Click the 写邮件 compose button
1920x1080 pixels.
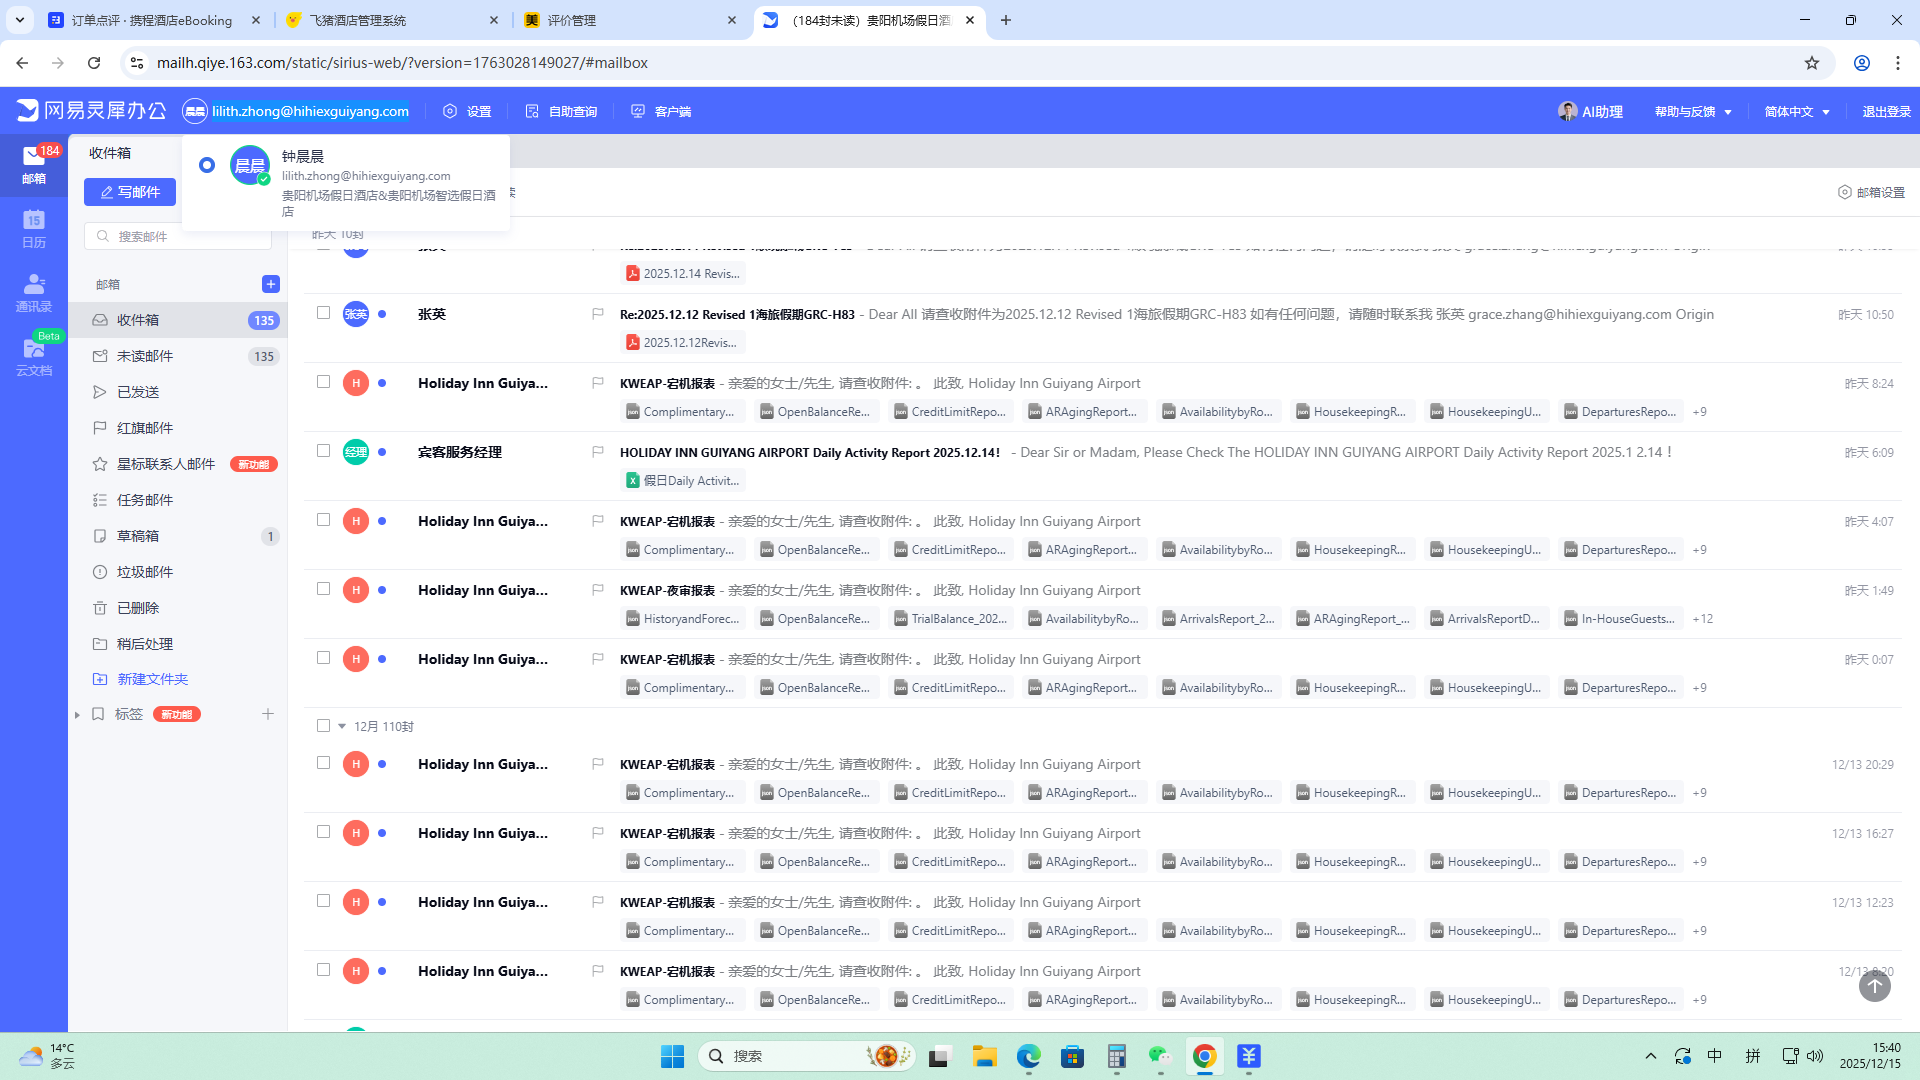click(x=130, y=192)
